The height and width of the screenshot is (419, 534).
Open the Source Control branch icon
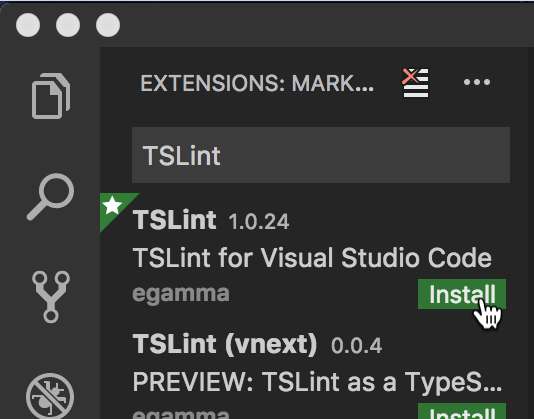point(51,297)
